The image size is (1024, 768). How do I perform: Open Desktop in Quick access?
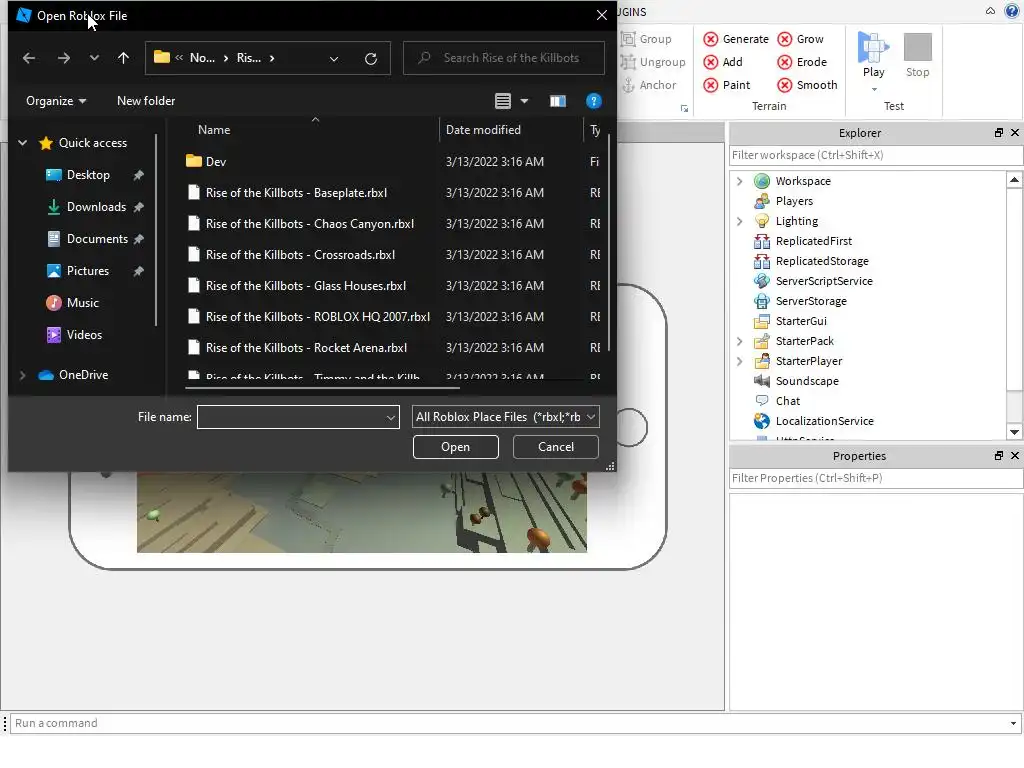click(88, 175)
